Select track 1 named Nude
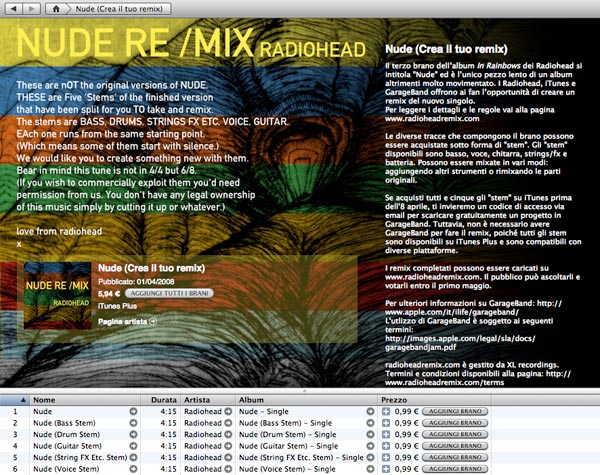600x475 pixels. tap(42, 411)
